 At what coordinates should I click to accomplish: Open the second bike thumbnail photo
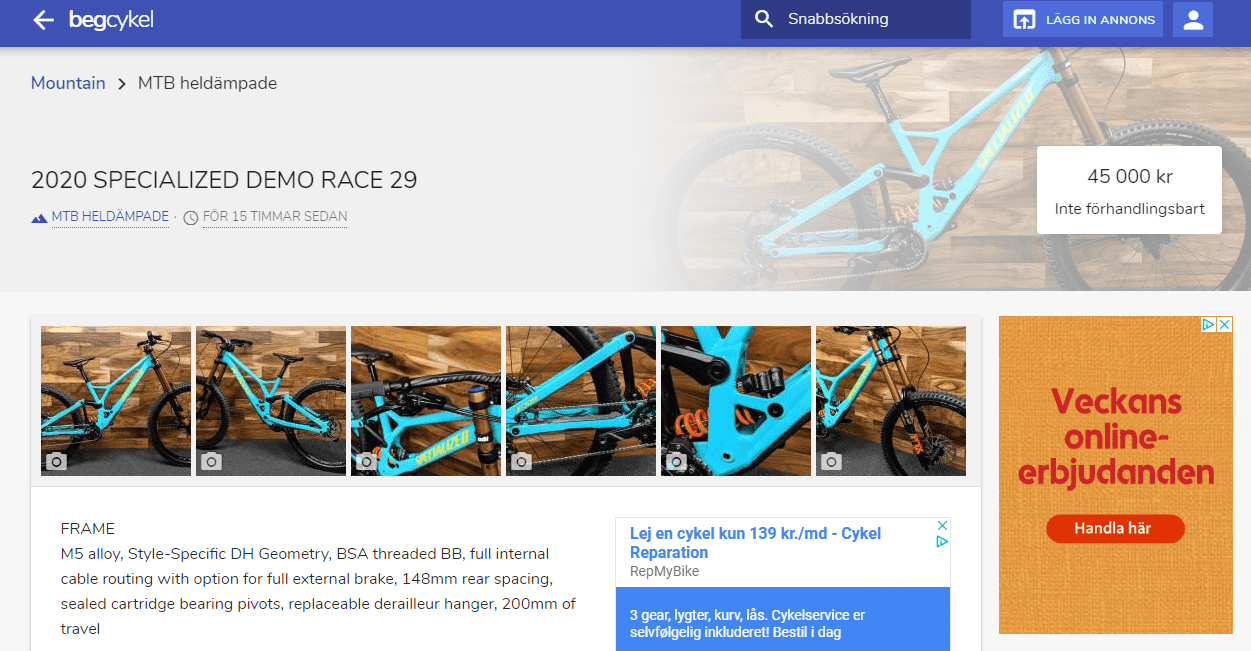pos(271,401)
